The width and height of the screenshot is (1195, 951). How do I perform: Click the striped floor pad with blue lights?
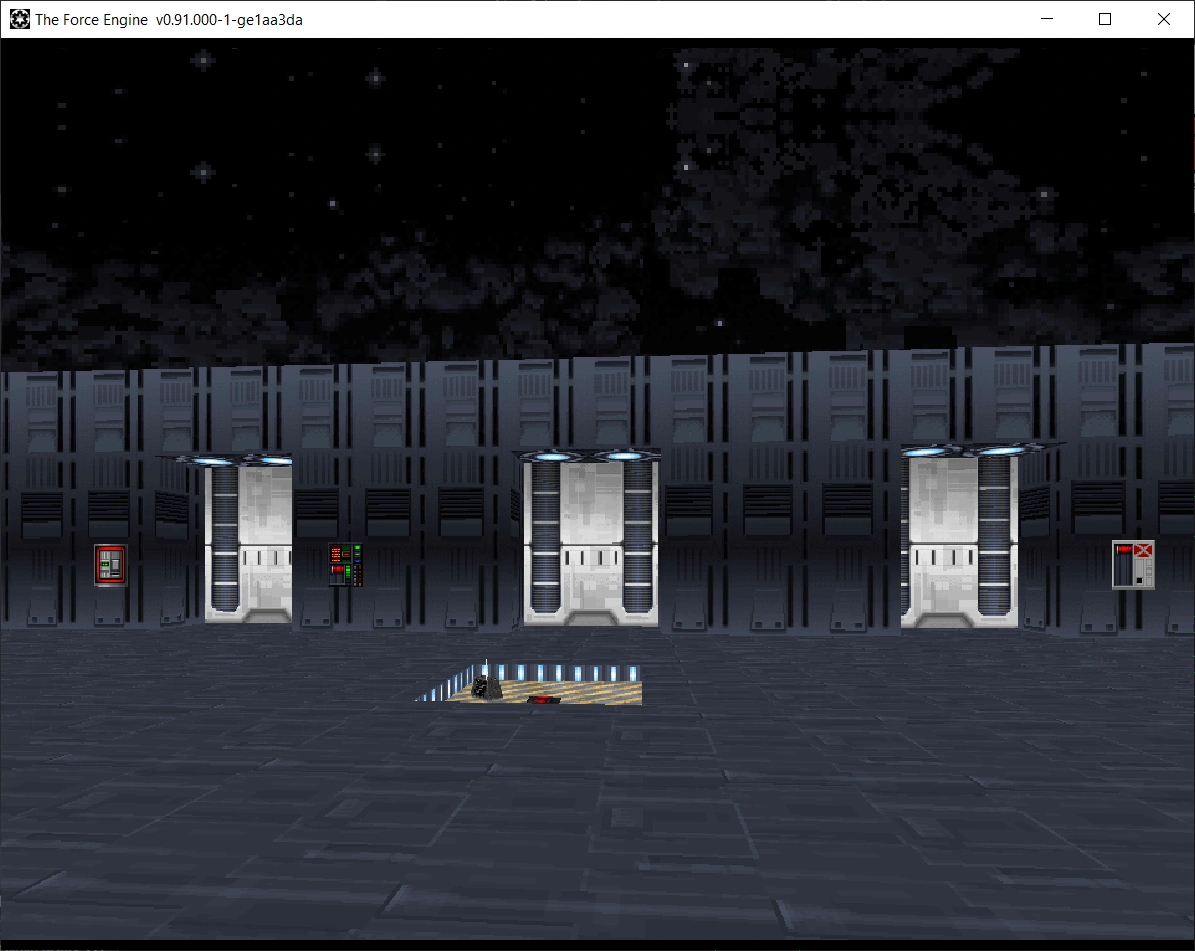pyautogui.click(x=529, y=684)
